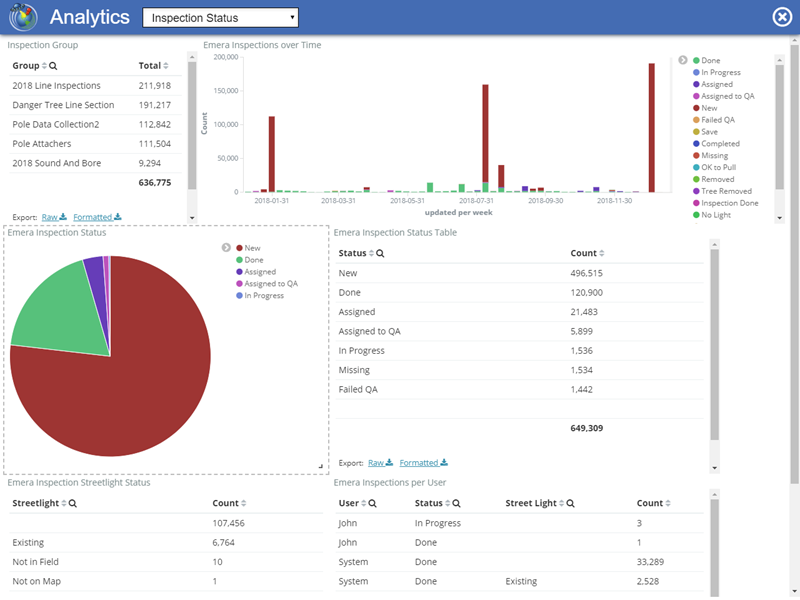Export Inspection Group as Formatted
Viewport: 800px width, 600px height.
point(97,217)
